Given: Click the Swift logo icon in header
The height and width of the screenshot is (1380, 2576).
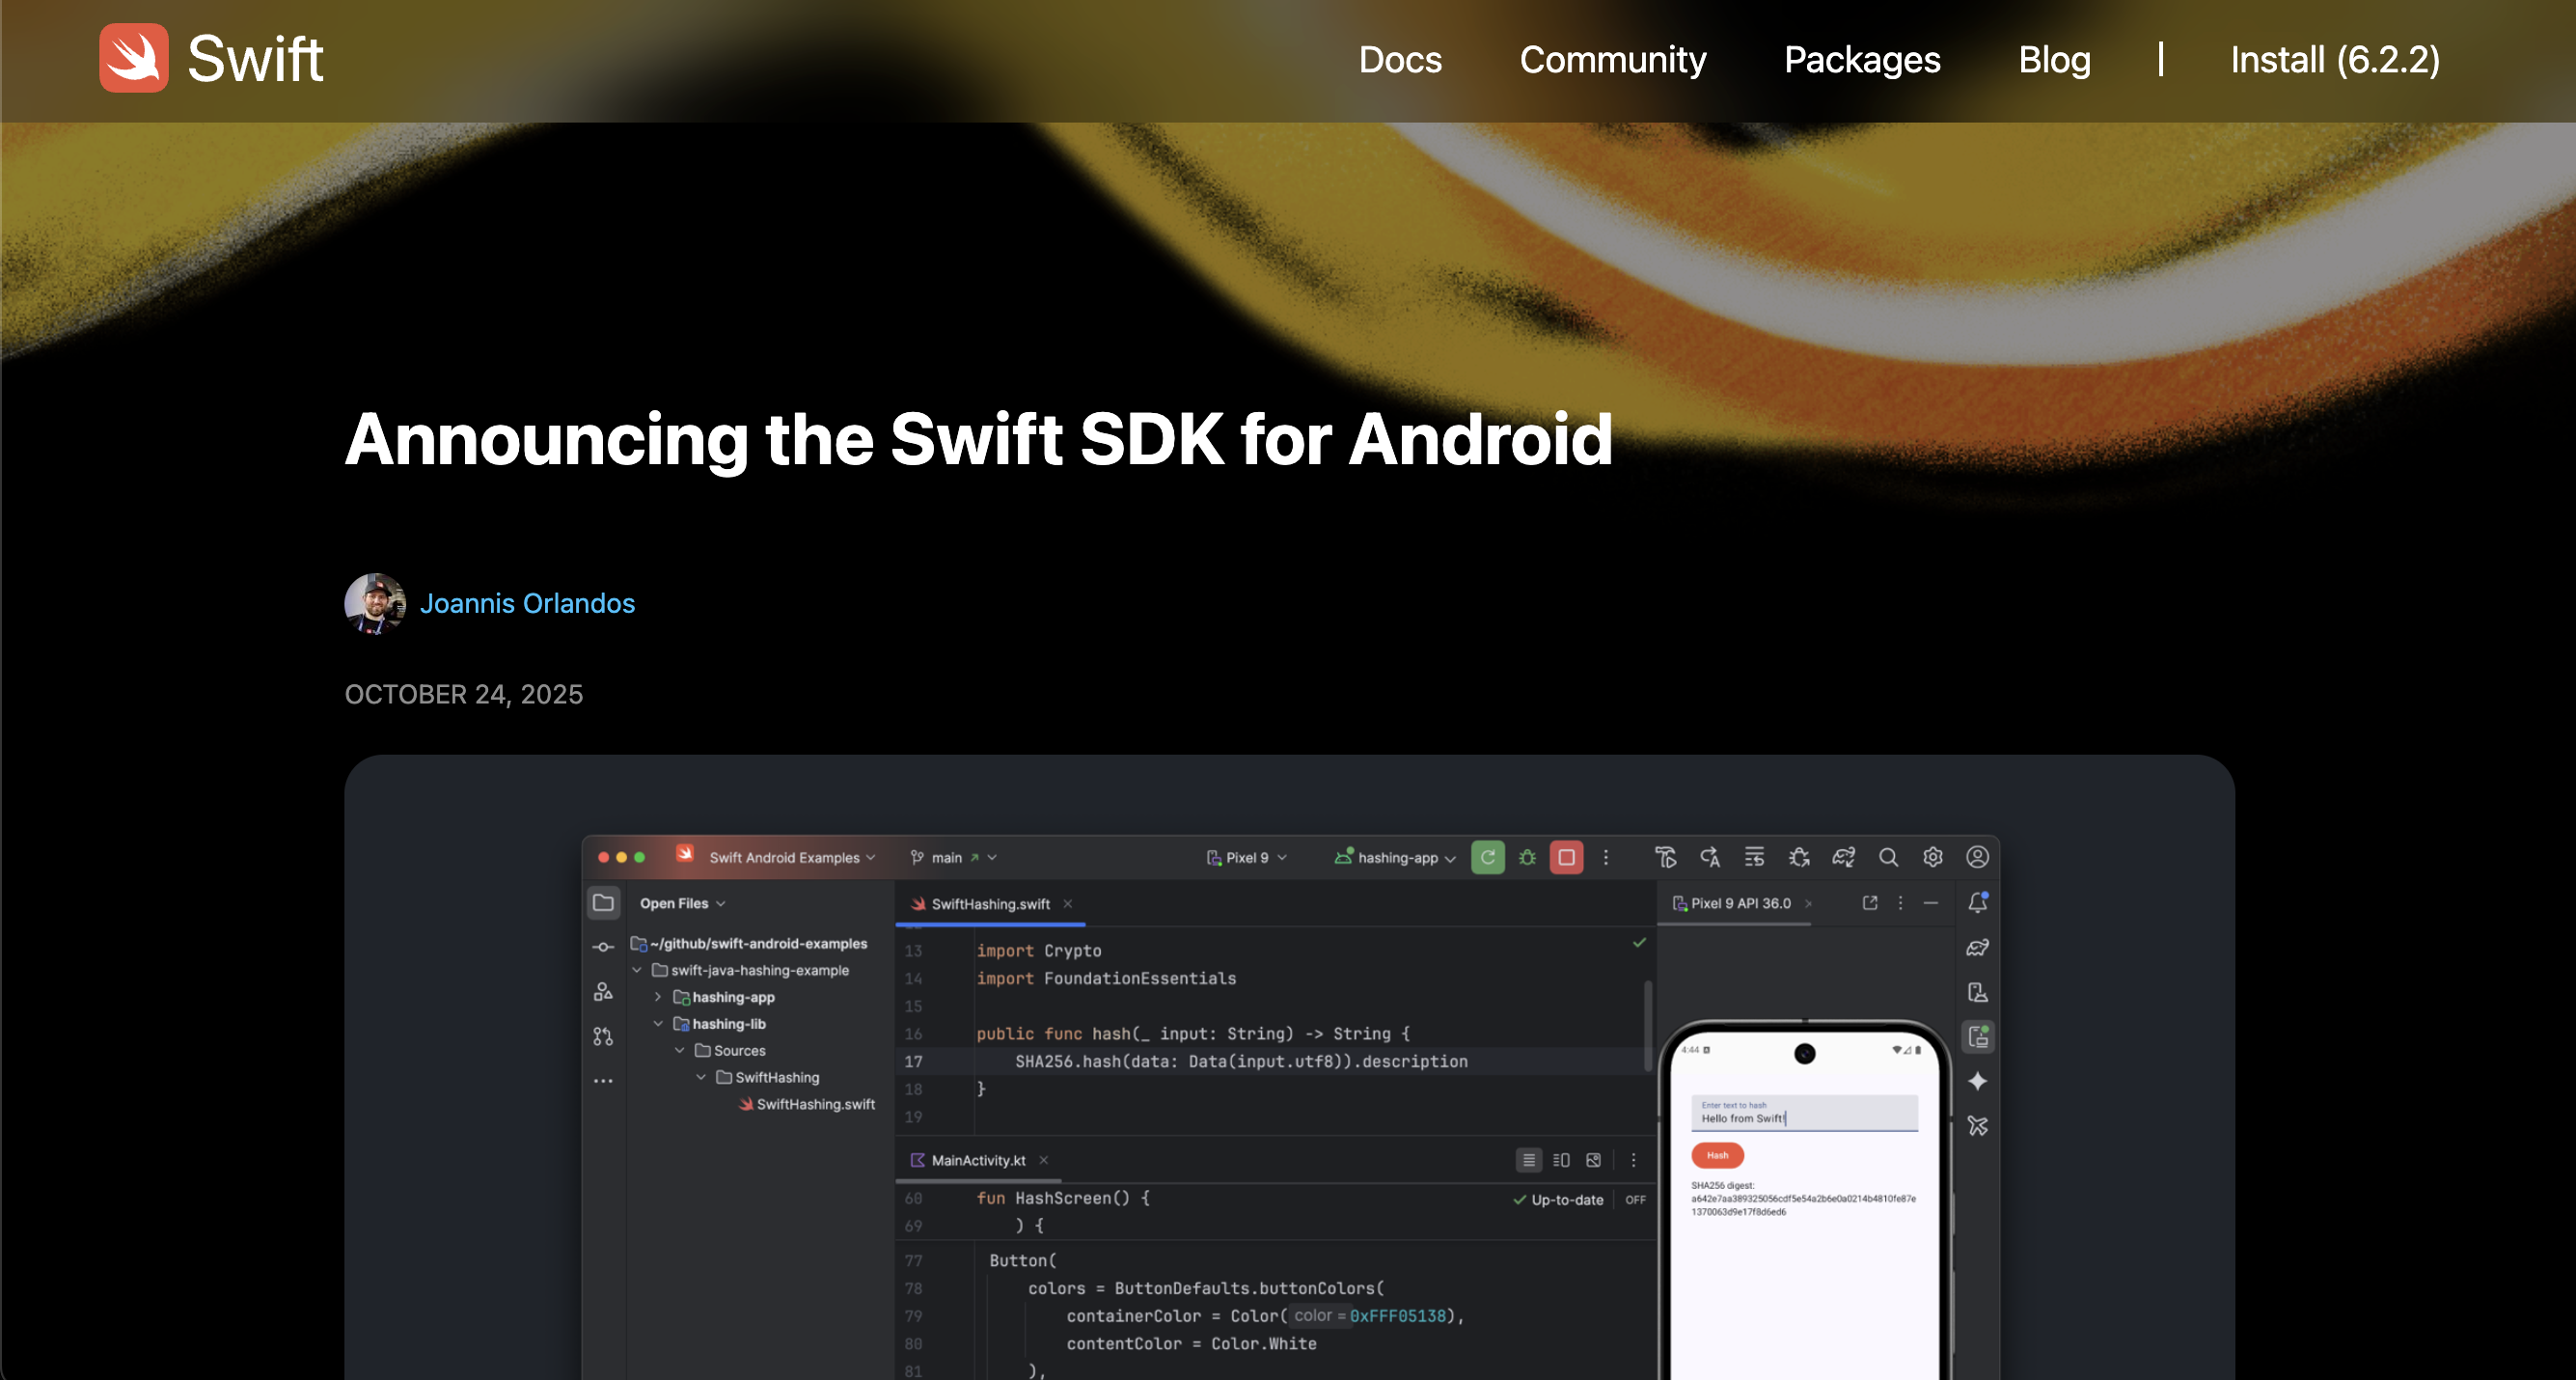Looking at the screenshot, I should pyautogui.click(x=134, y=58).
